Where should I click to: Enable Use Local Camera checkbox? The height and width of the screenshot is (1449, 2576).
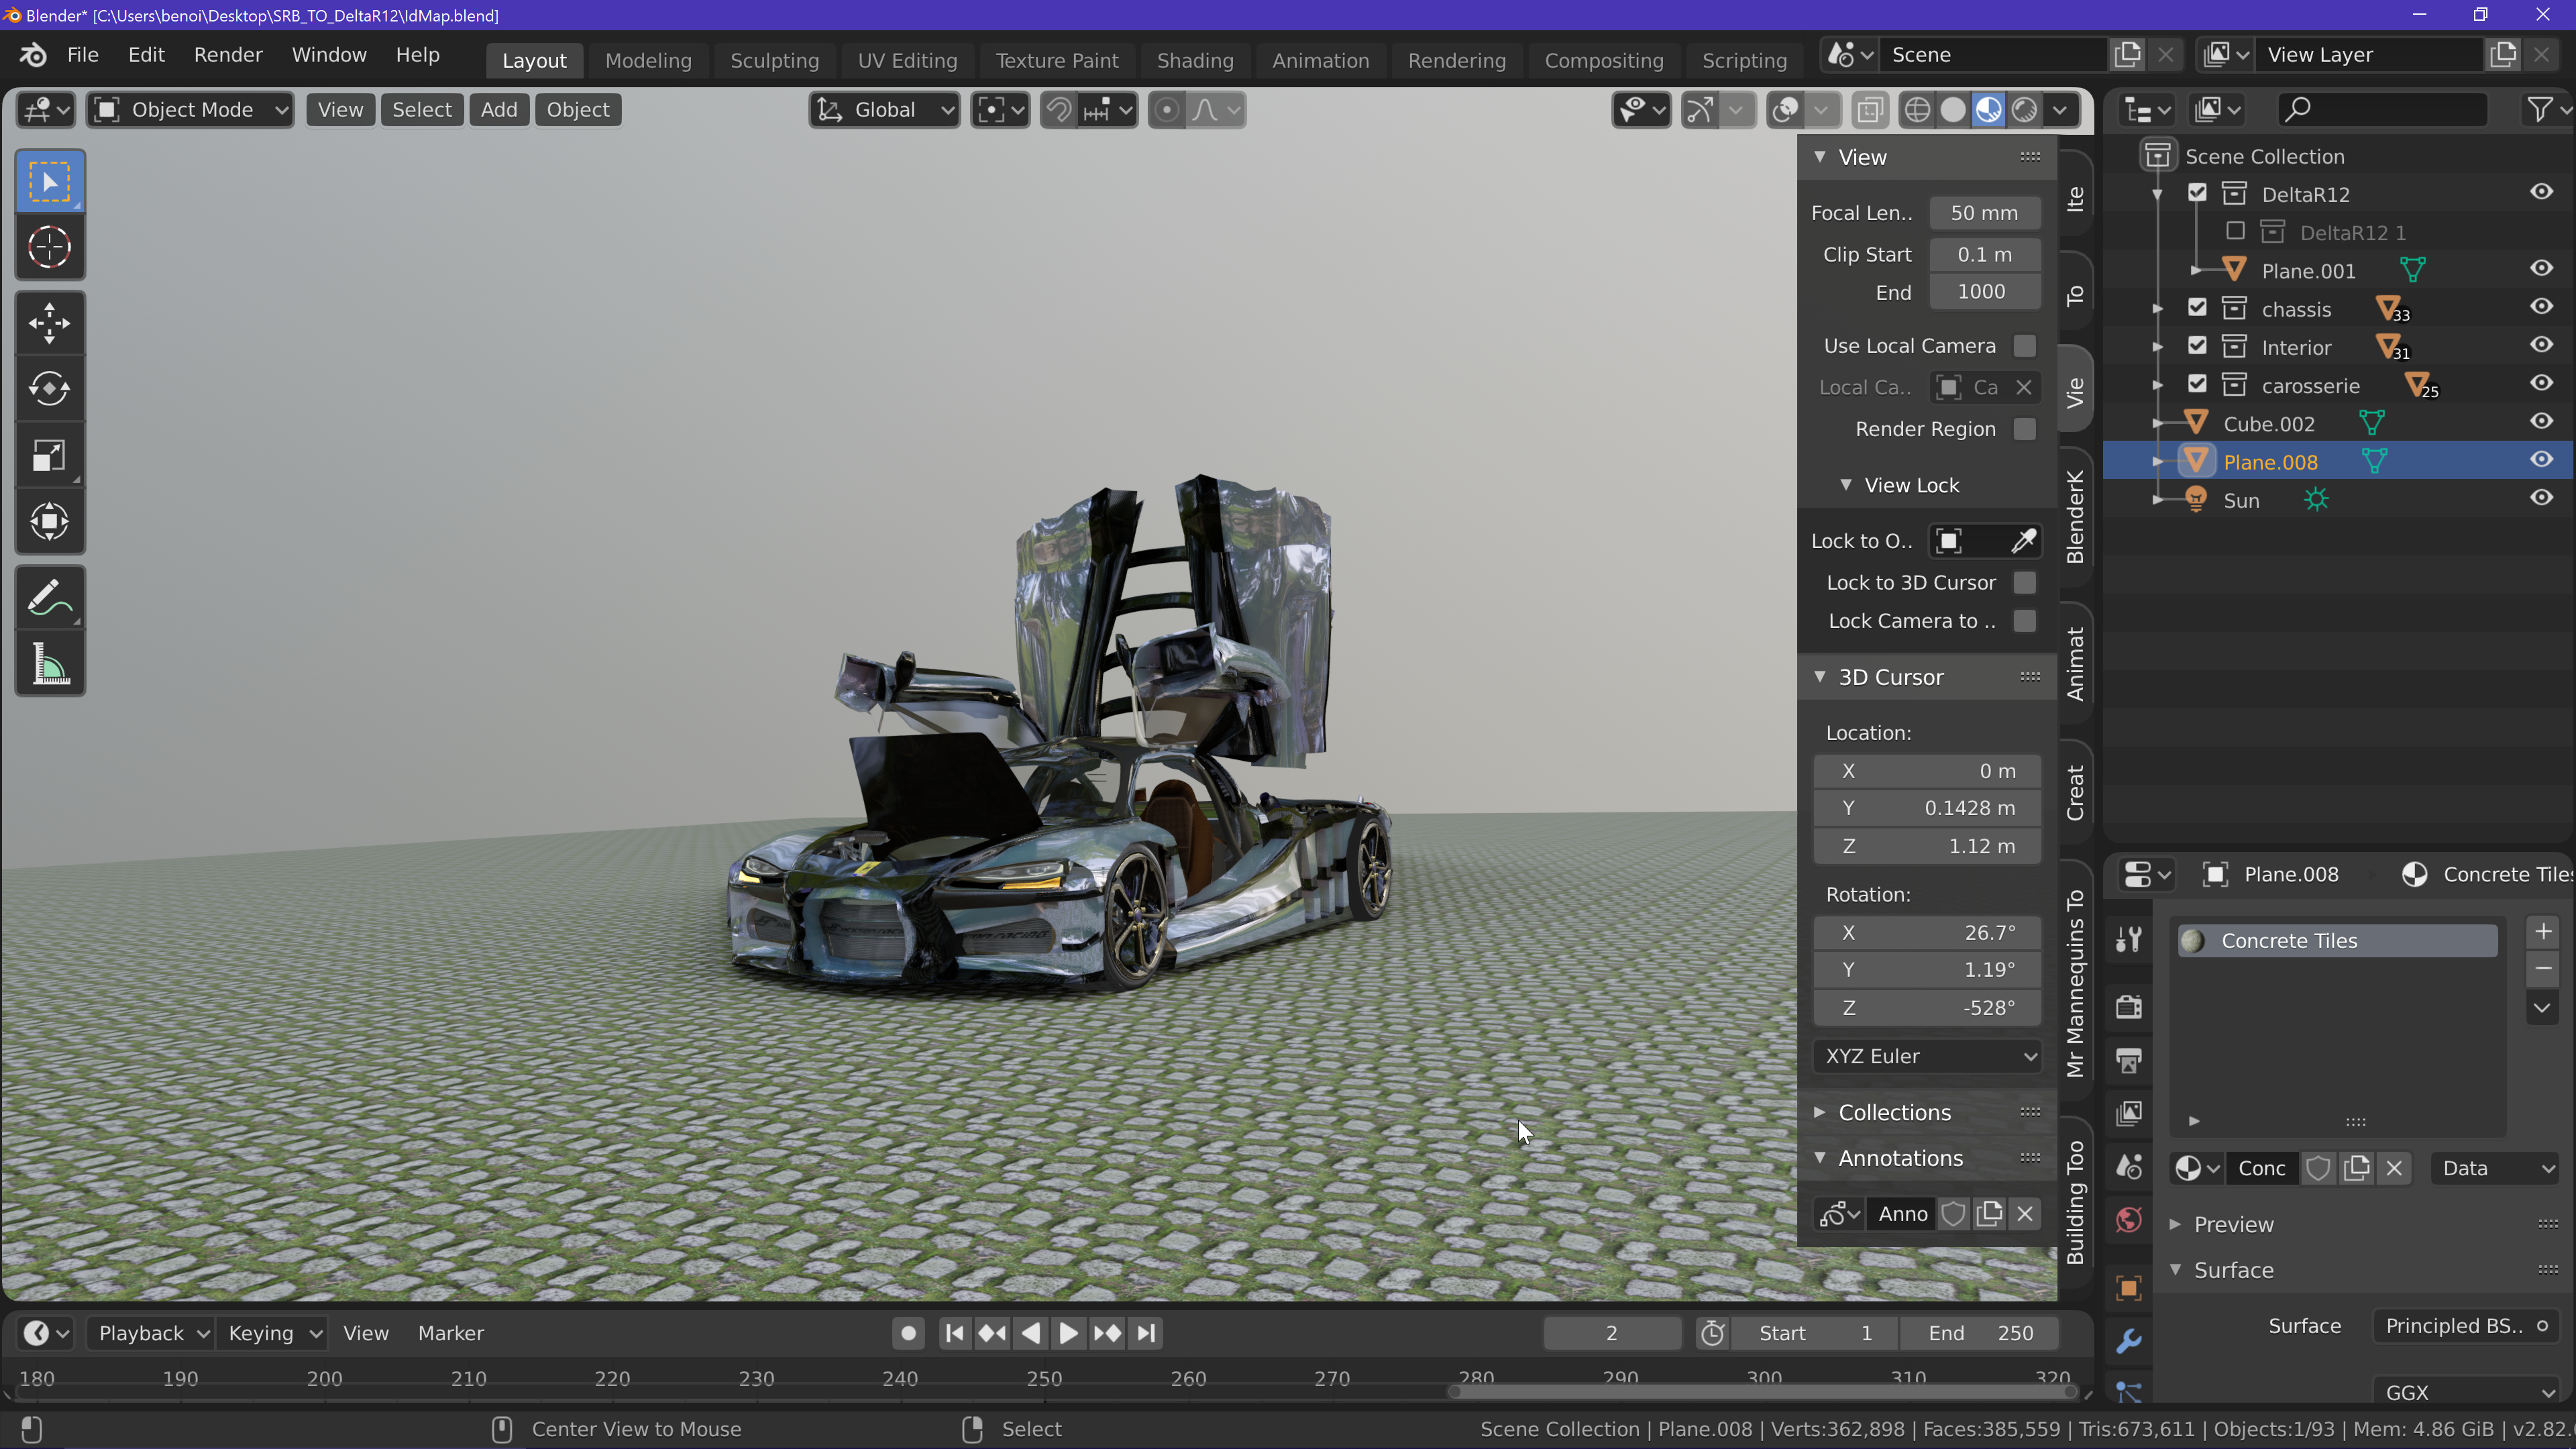(2024, 346)
